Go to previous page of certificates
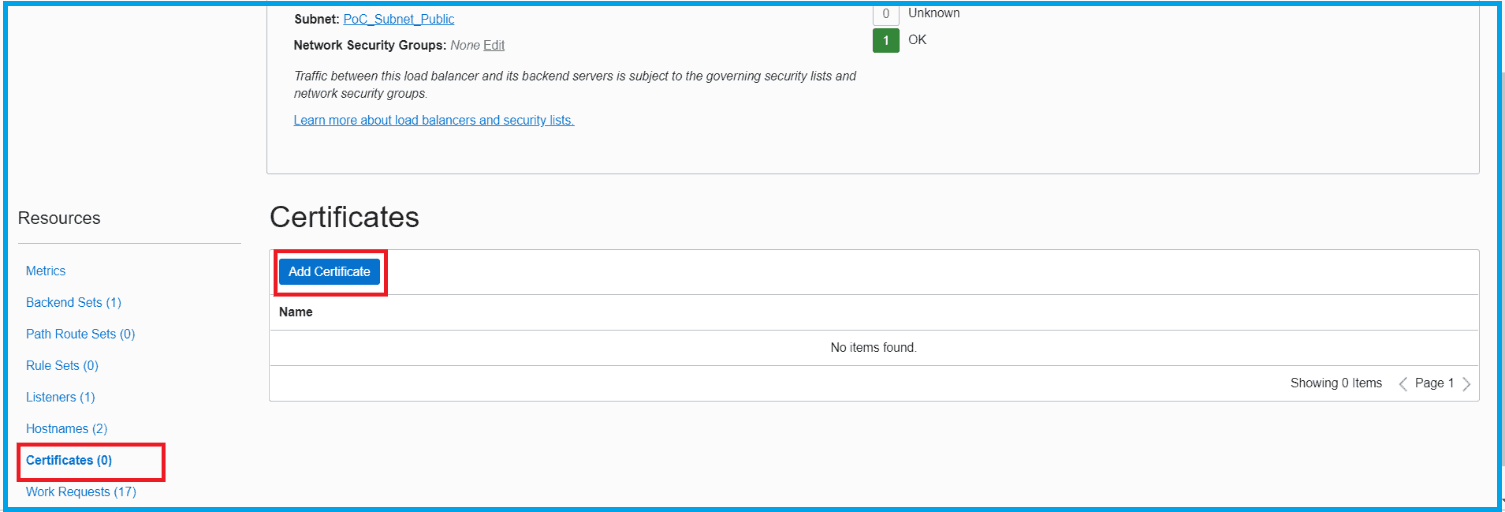 click(1403, 384)
